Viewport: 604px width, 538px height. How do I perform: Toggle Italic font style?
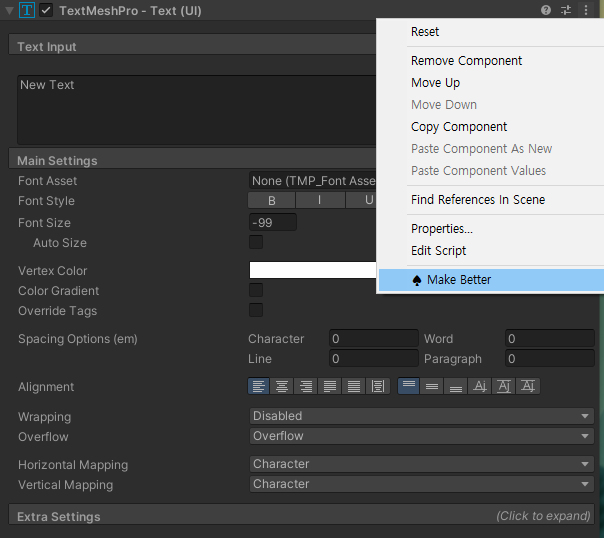(x=320, y=200)
